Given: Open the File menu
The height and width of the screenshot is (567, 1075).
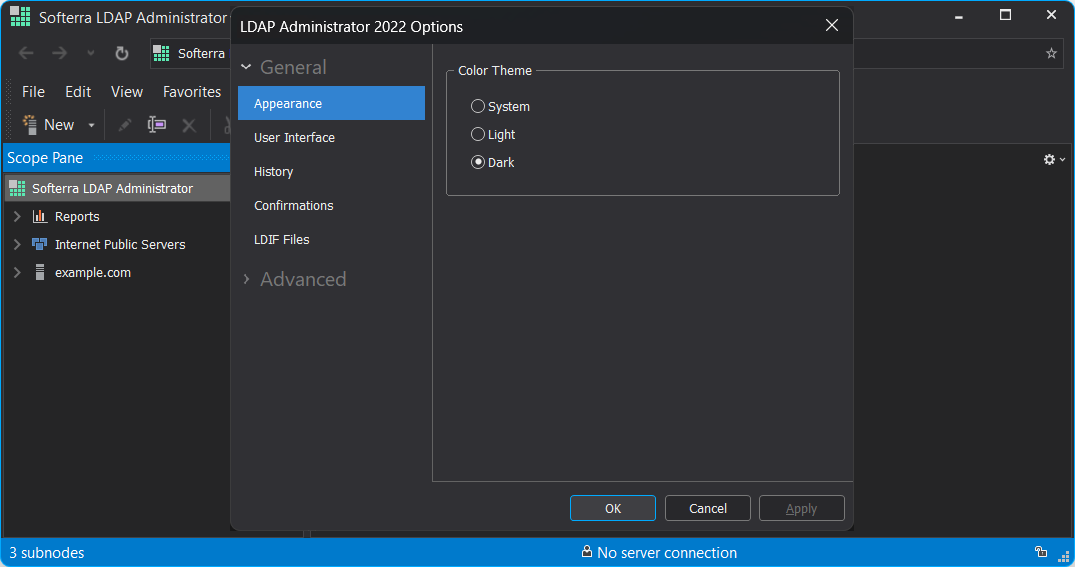Looking at the screenshot, I should pyautogui.click(x=33, y=92).
